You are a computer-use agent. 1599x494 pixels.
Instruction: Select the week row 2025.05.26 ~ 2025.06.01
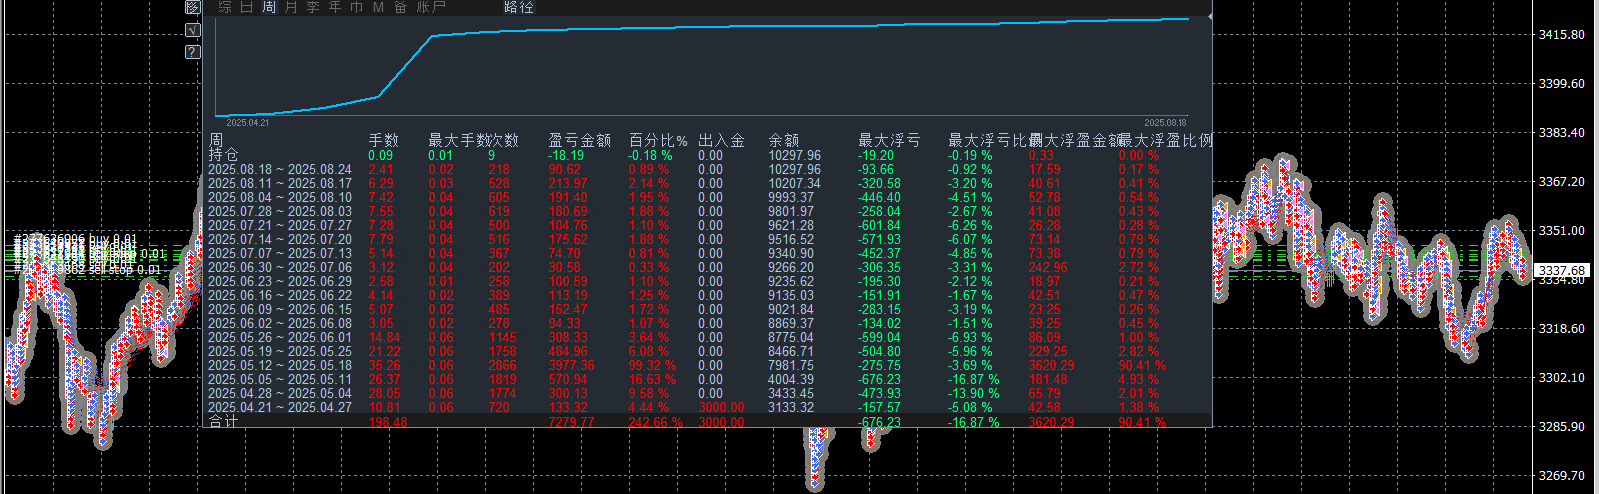(280, 337)
